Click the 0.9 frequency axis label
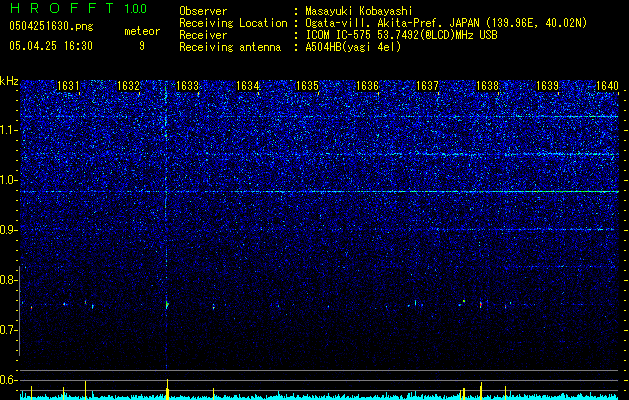629x400 pixels. pyautogui.click(x=8, y=230)
